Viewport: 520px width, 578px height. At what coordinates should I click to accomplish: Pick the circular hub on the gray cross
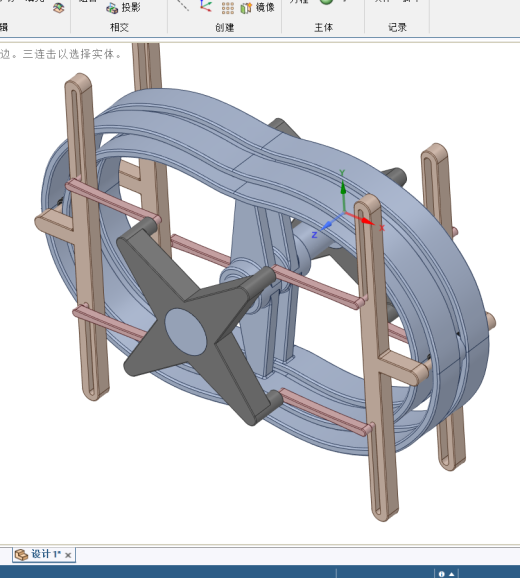tap(185, 332)
